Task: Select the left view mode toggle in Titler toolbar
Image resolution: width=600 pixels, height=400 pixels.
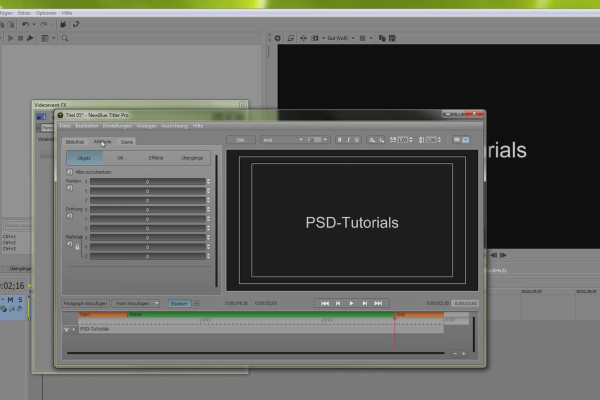Action: coord(457,140)
